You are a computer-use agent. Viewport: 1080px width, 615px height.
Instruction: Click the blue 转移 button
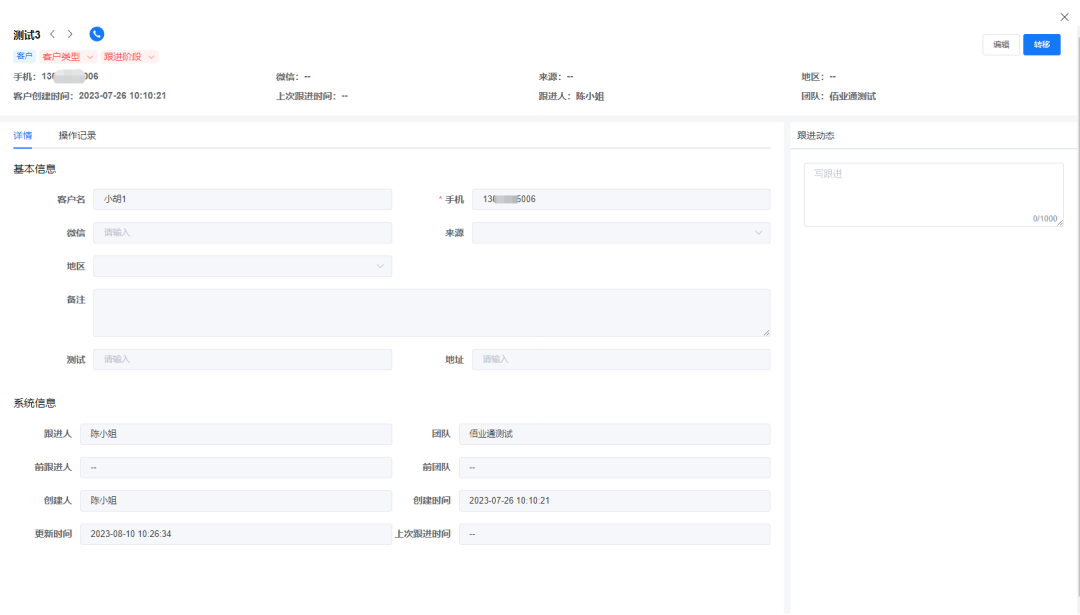[x=1041, y=45]
